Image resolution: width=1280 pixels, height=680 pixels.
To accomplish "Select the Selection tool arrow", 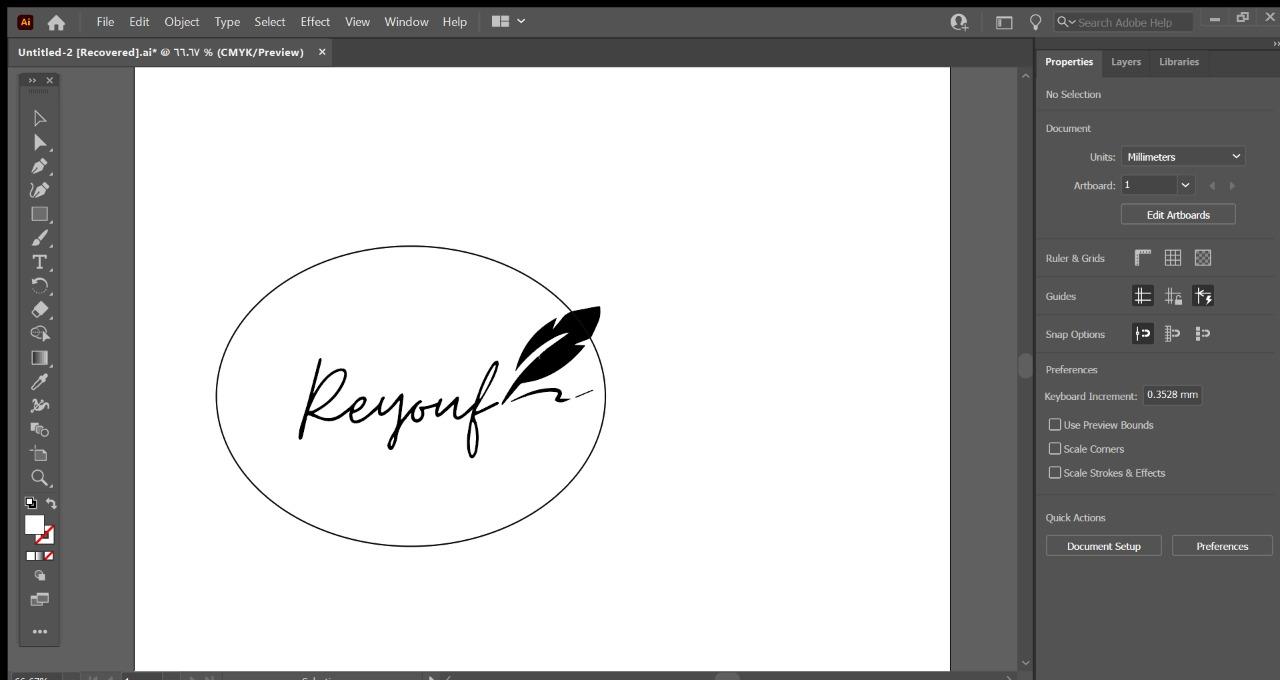I will (40, 118).
